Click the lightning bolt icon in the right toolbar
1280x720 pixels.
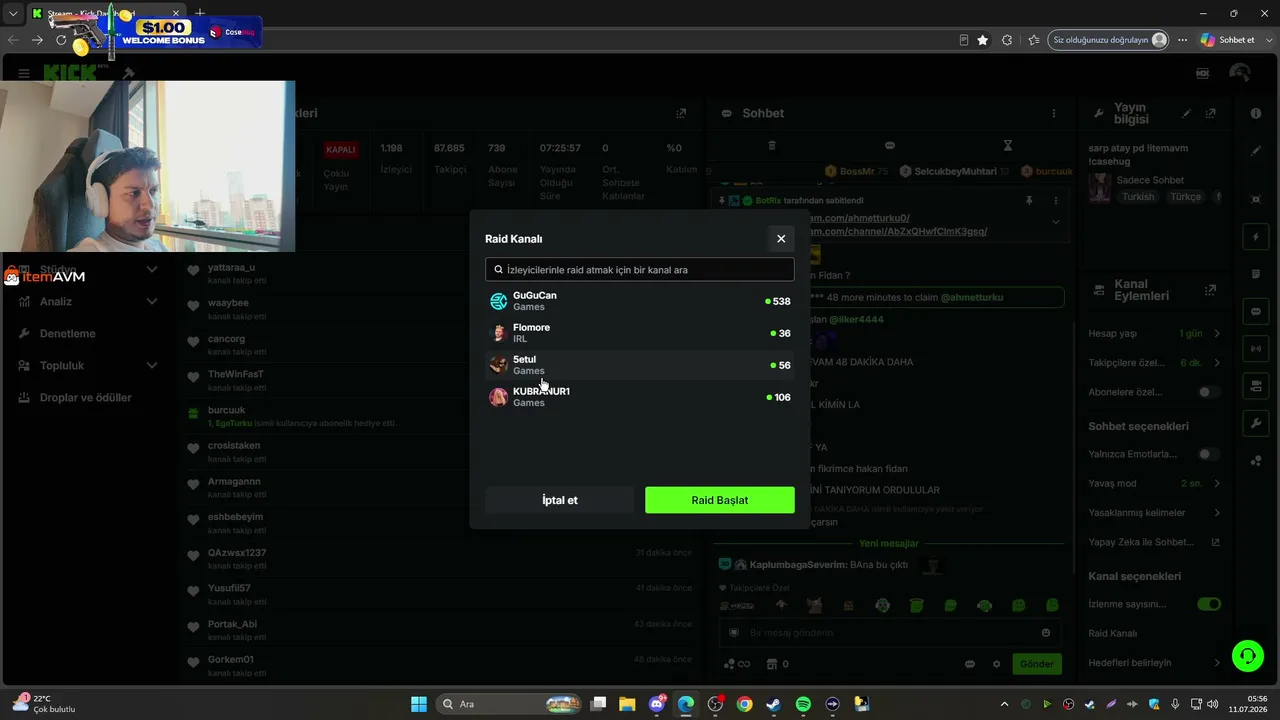coord(1256,237)
